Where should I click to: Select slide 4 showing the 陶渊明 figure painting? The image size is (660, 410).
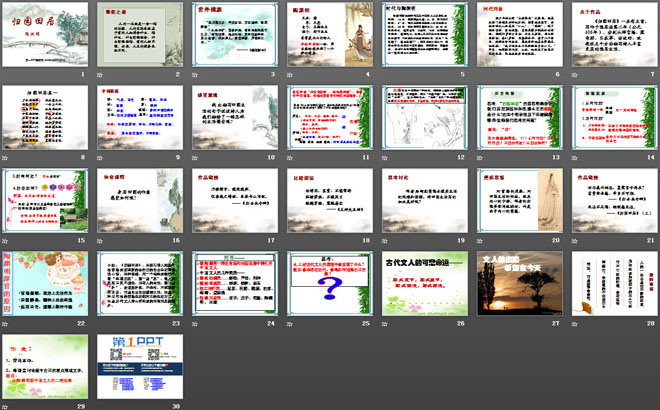(330, 35)
